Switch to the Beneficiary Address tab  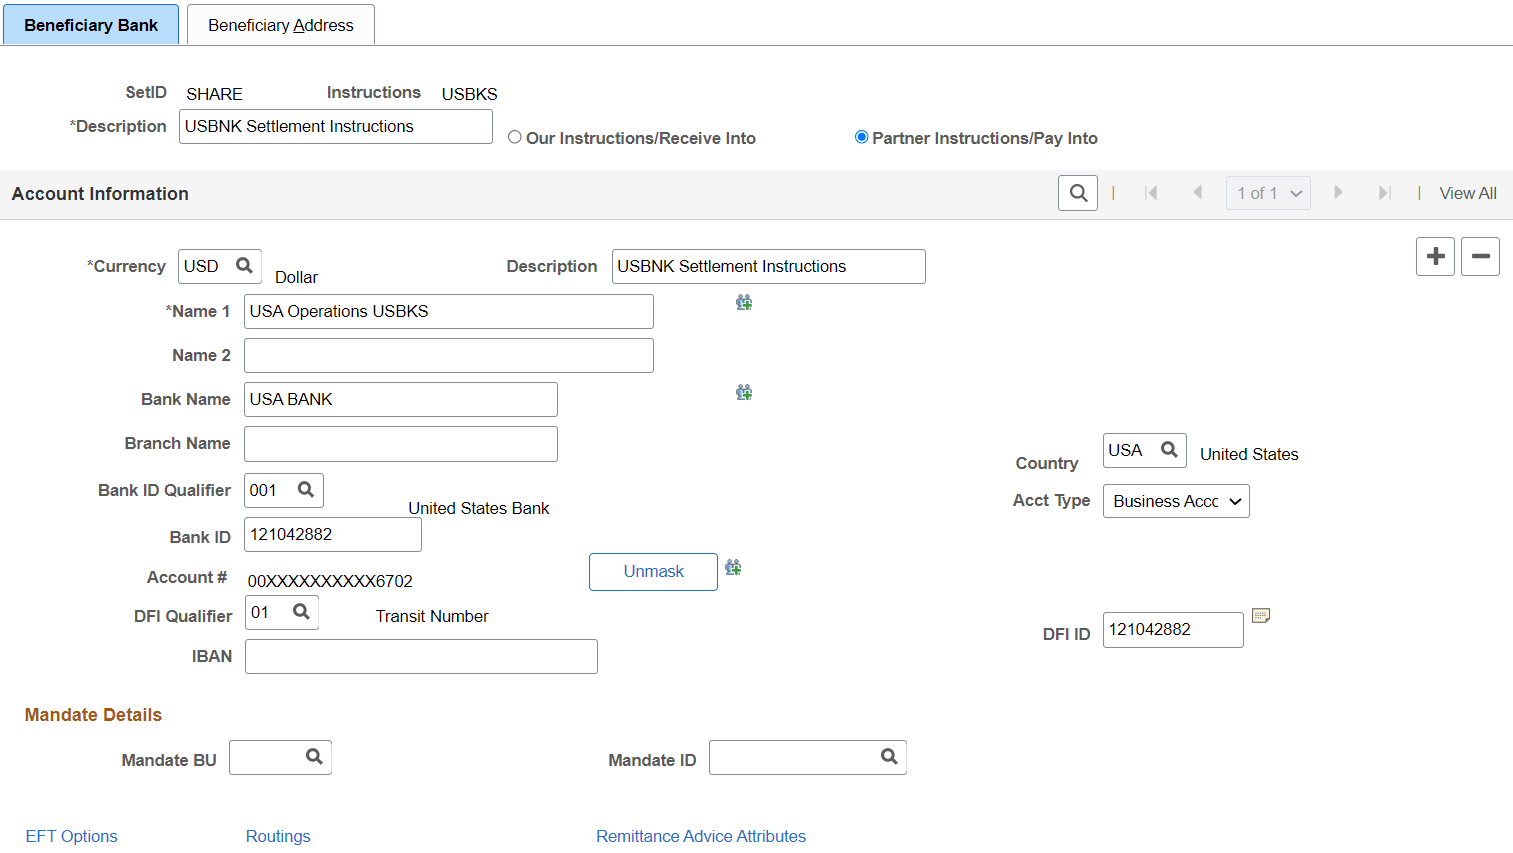point(280,24)
